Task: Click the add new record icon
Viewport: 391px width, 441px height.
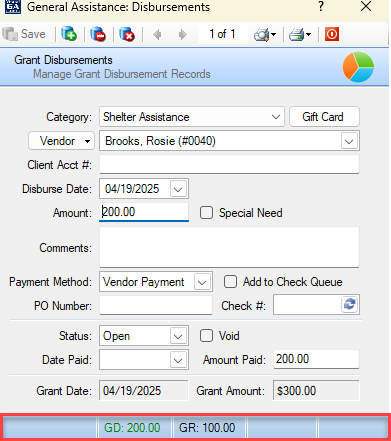Action: point(69,34)
